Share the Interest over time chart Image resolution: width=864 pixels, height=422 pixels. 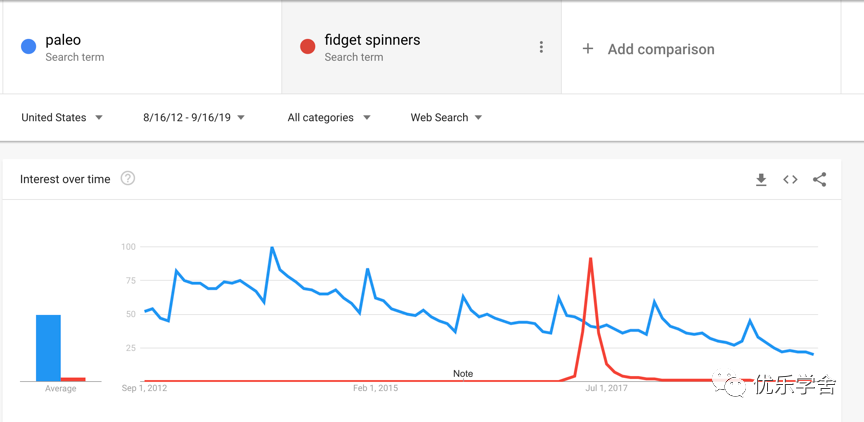(819, 180)
